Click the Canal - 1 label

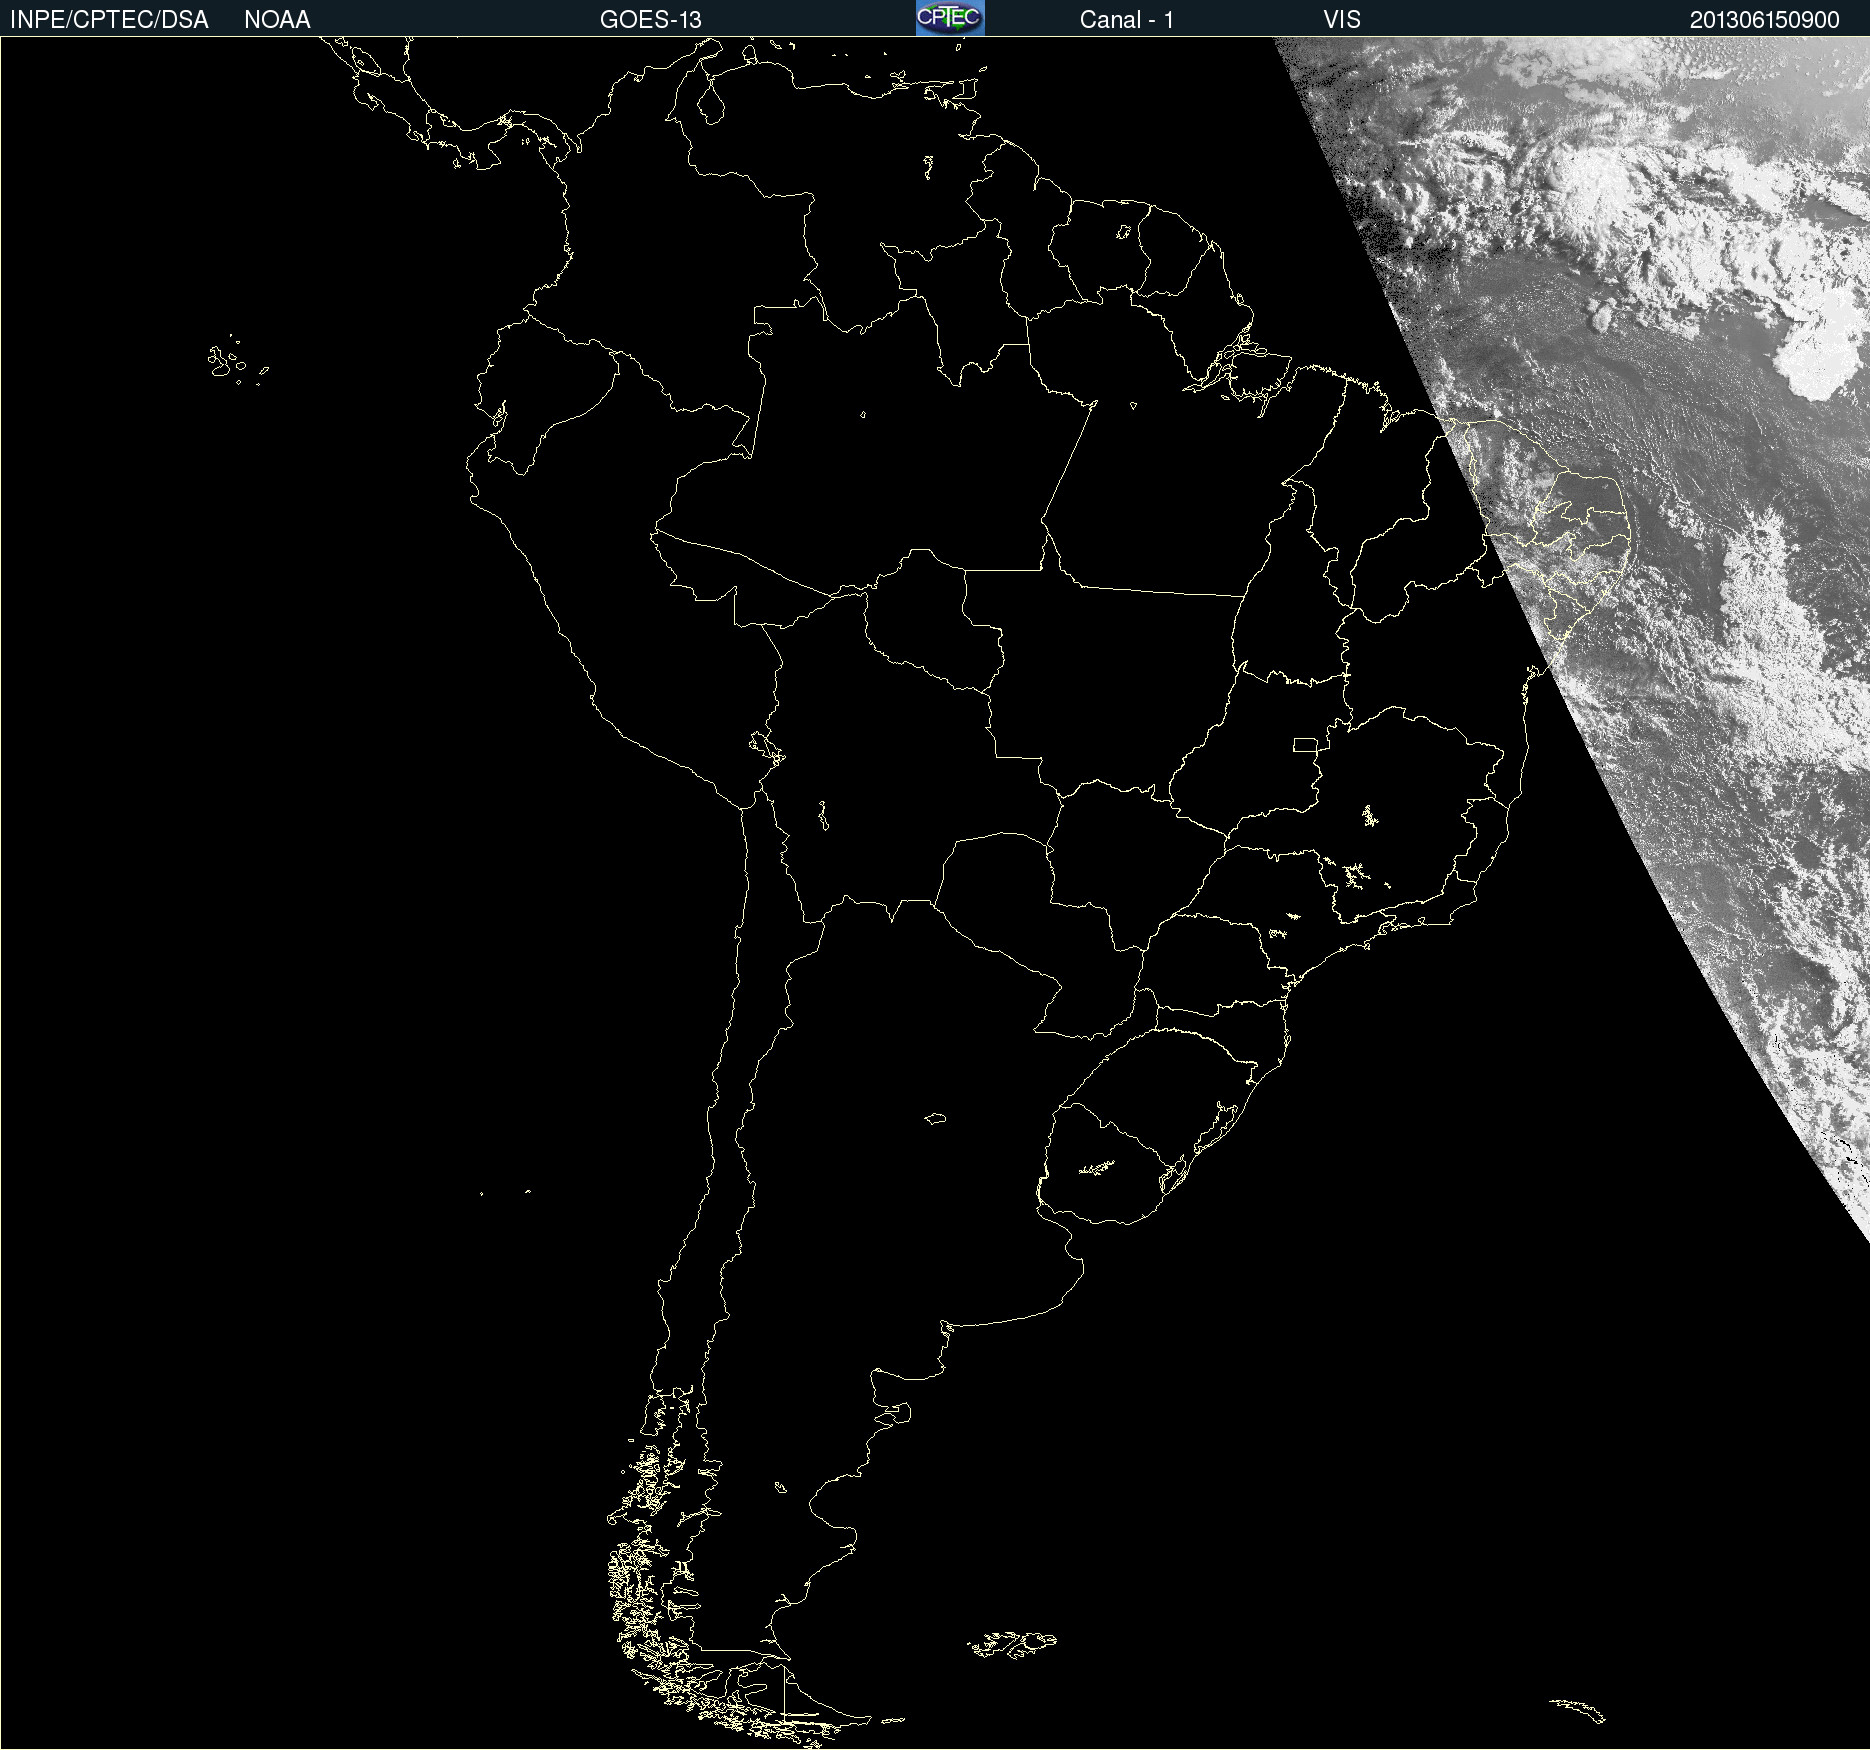pos(1127,20)
